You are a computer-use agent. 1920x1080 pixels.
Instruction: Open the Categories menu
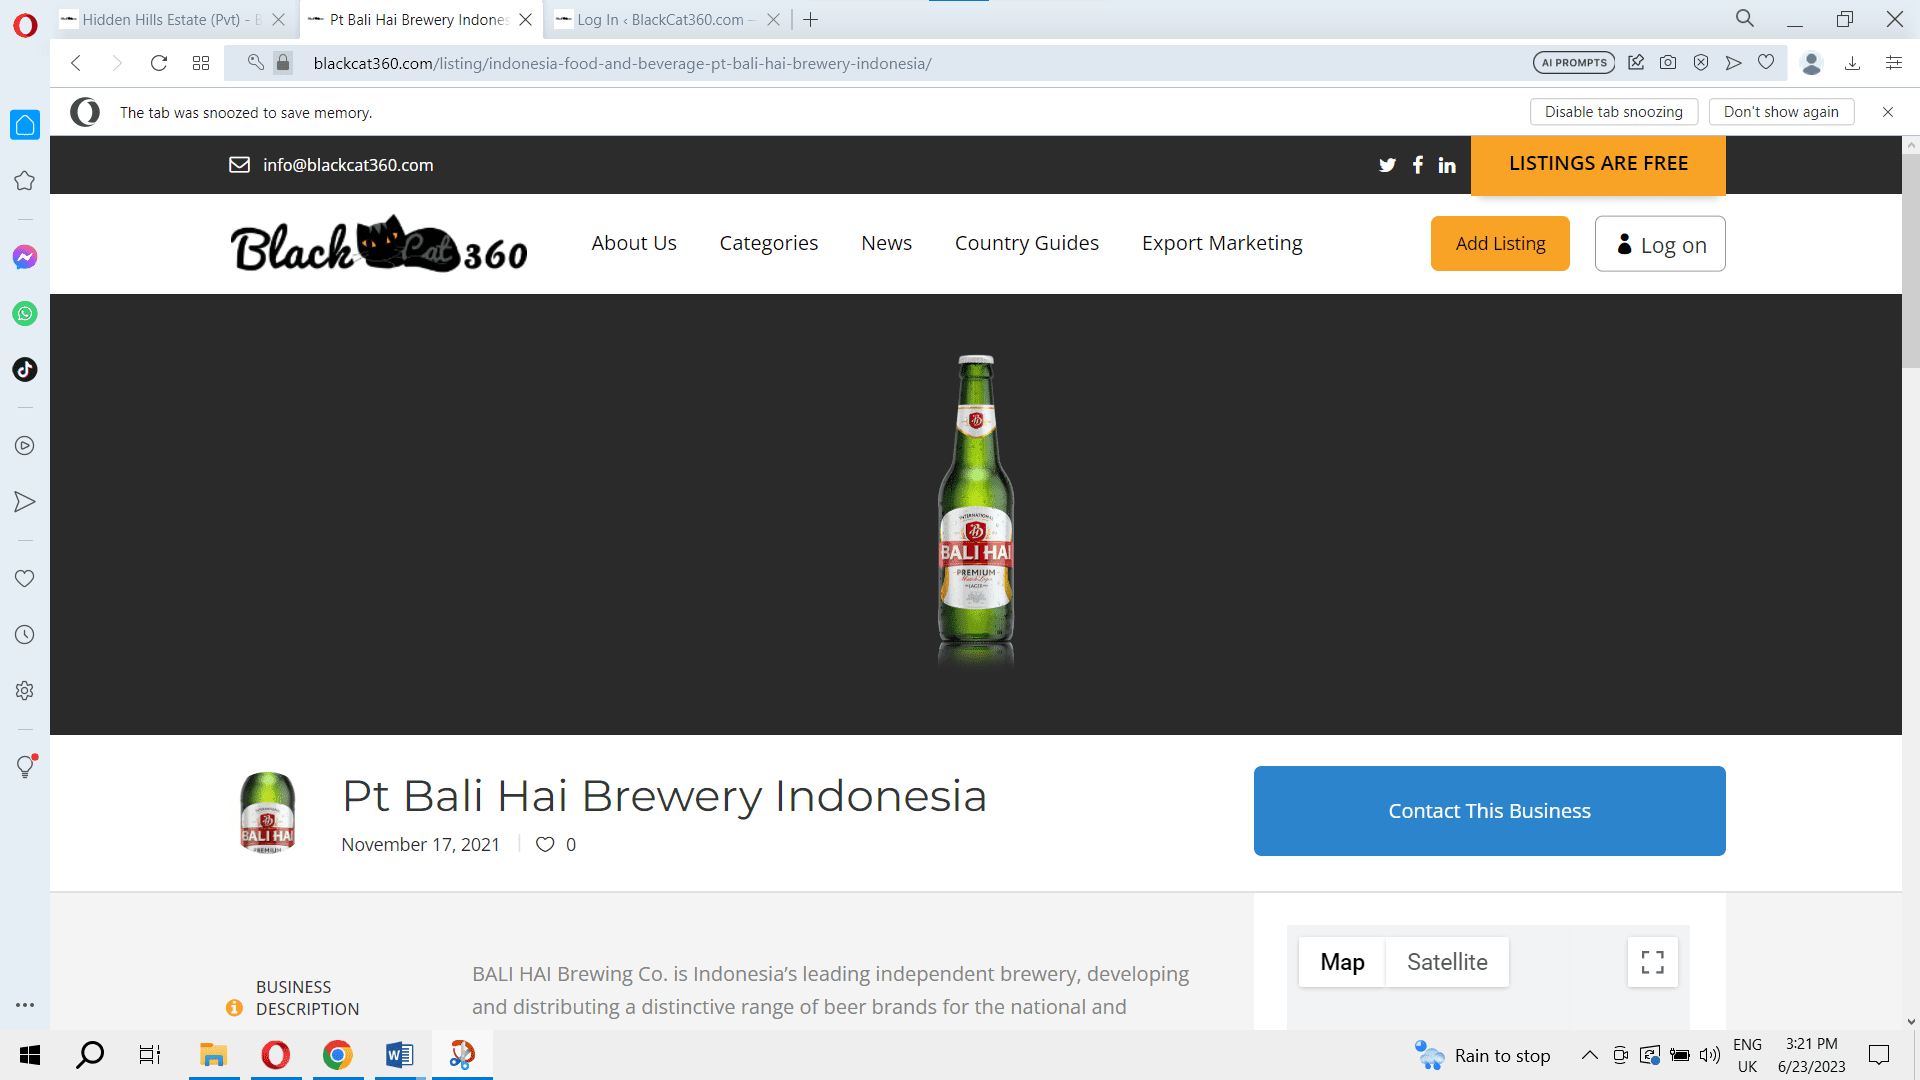[x=769, y=243]
